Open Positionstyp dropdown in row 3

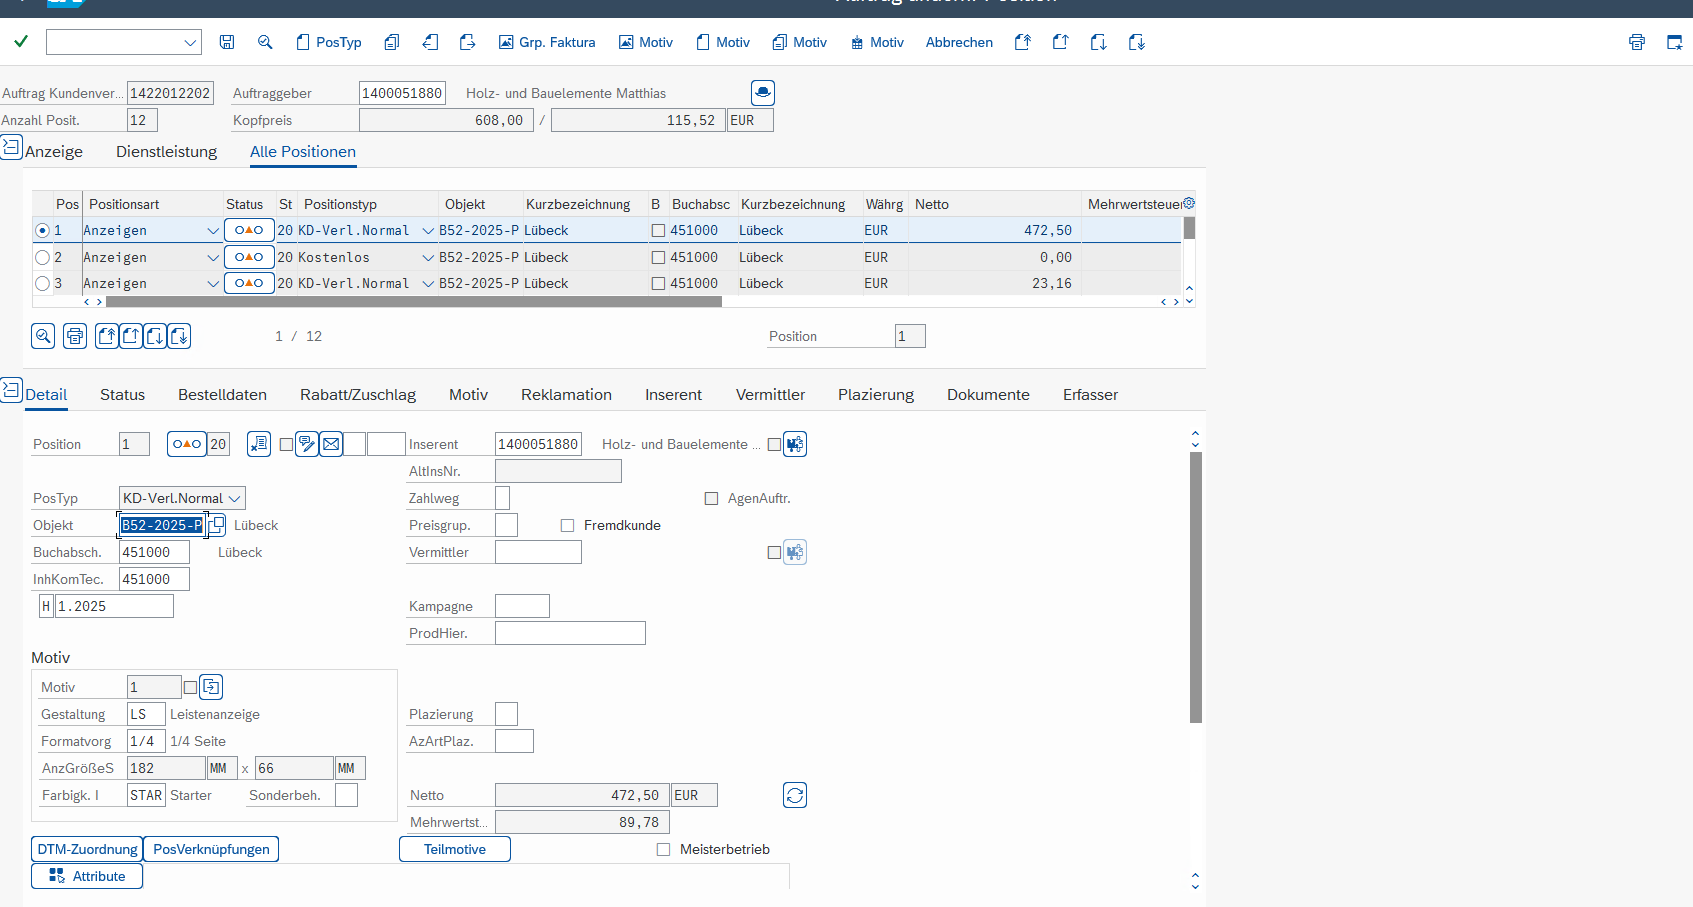click(x=429, y=283)
